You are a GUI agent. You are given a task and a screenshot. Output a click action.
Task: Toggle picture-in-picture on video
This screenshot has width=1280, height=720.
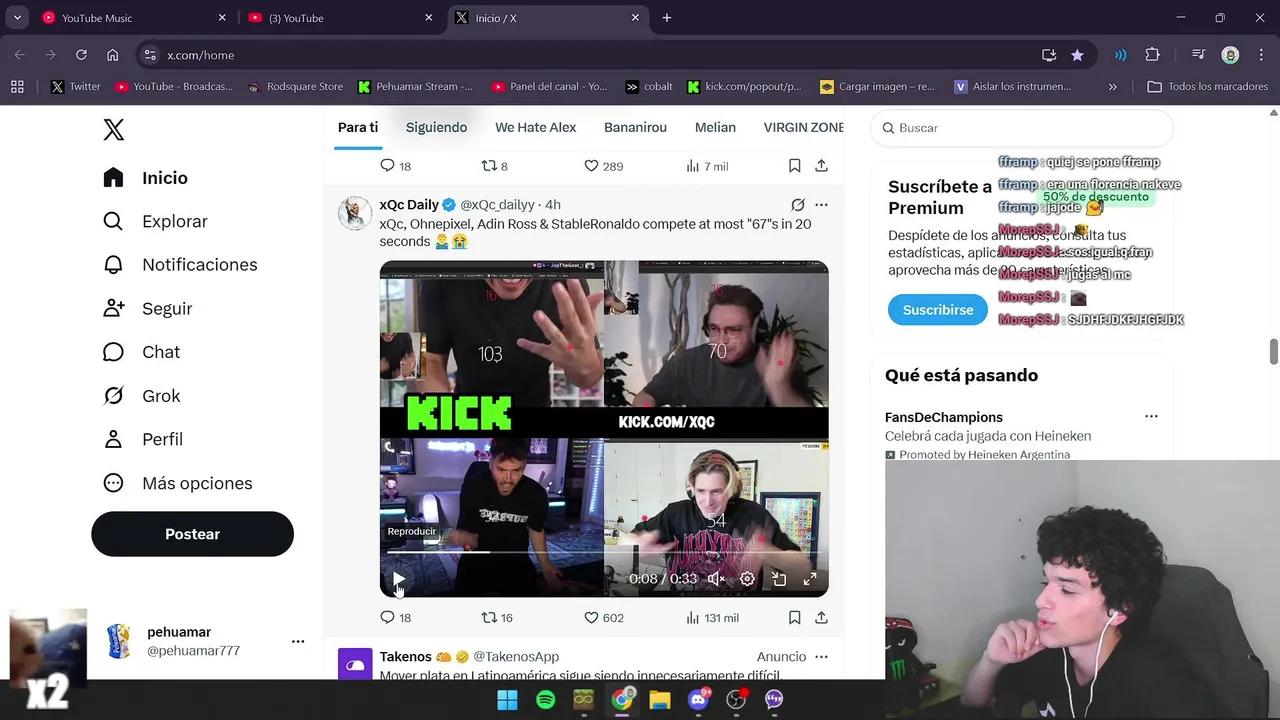tap(779, 579)
